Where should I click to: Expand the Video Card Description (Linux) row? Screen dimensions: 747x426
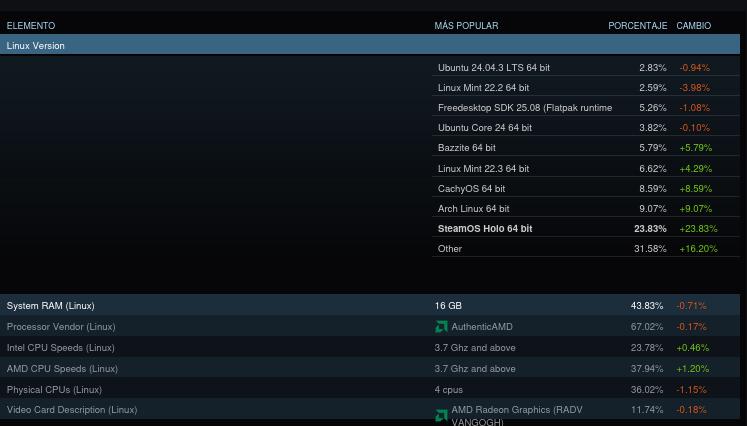pos(370,410)
